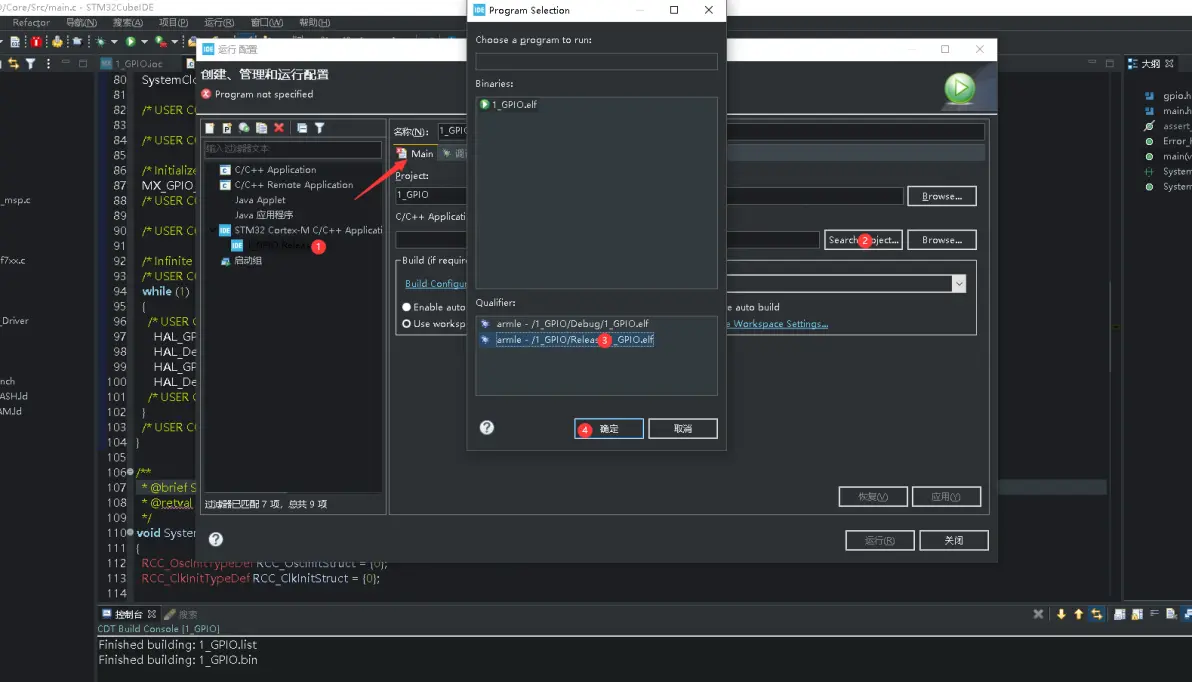Viewport: 1192px width, 682px height.
Task: Click the new launch configuration icon
Action: 210,128
